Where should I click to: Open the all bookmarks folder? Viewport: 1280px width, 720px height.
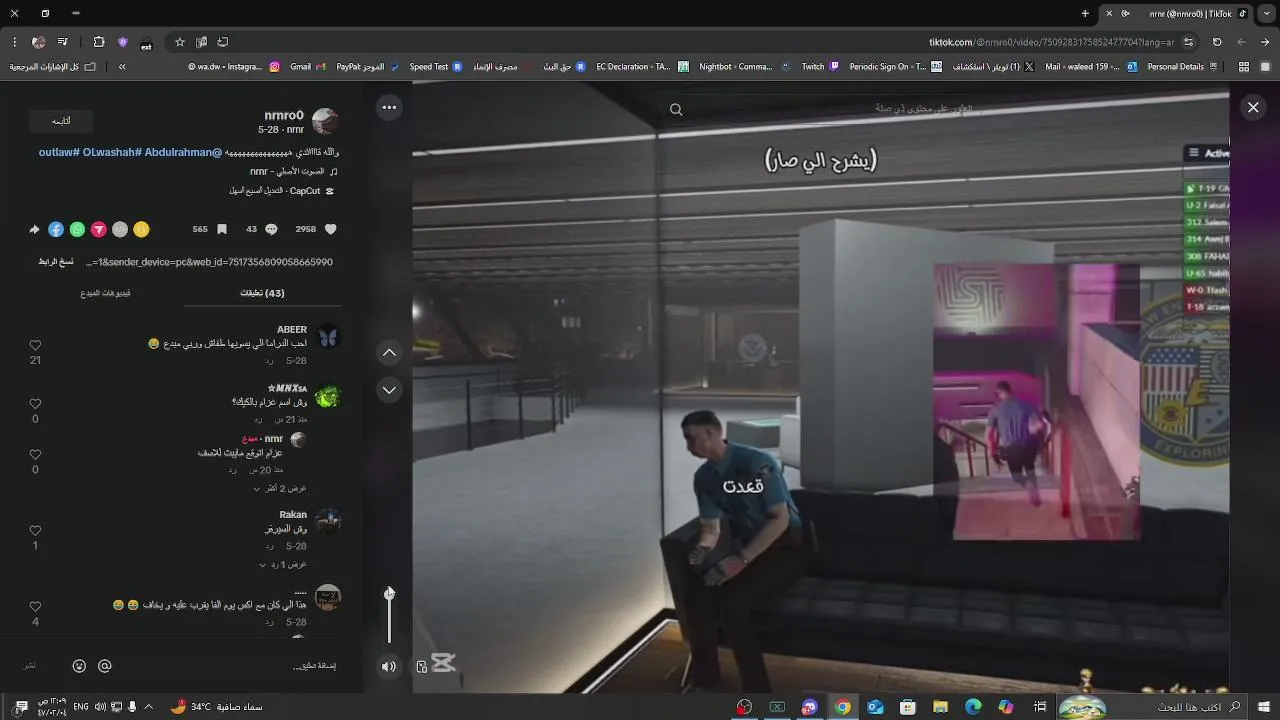53,67
